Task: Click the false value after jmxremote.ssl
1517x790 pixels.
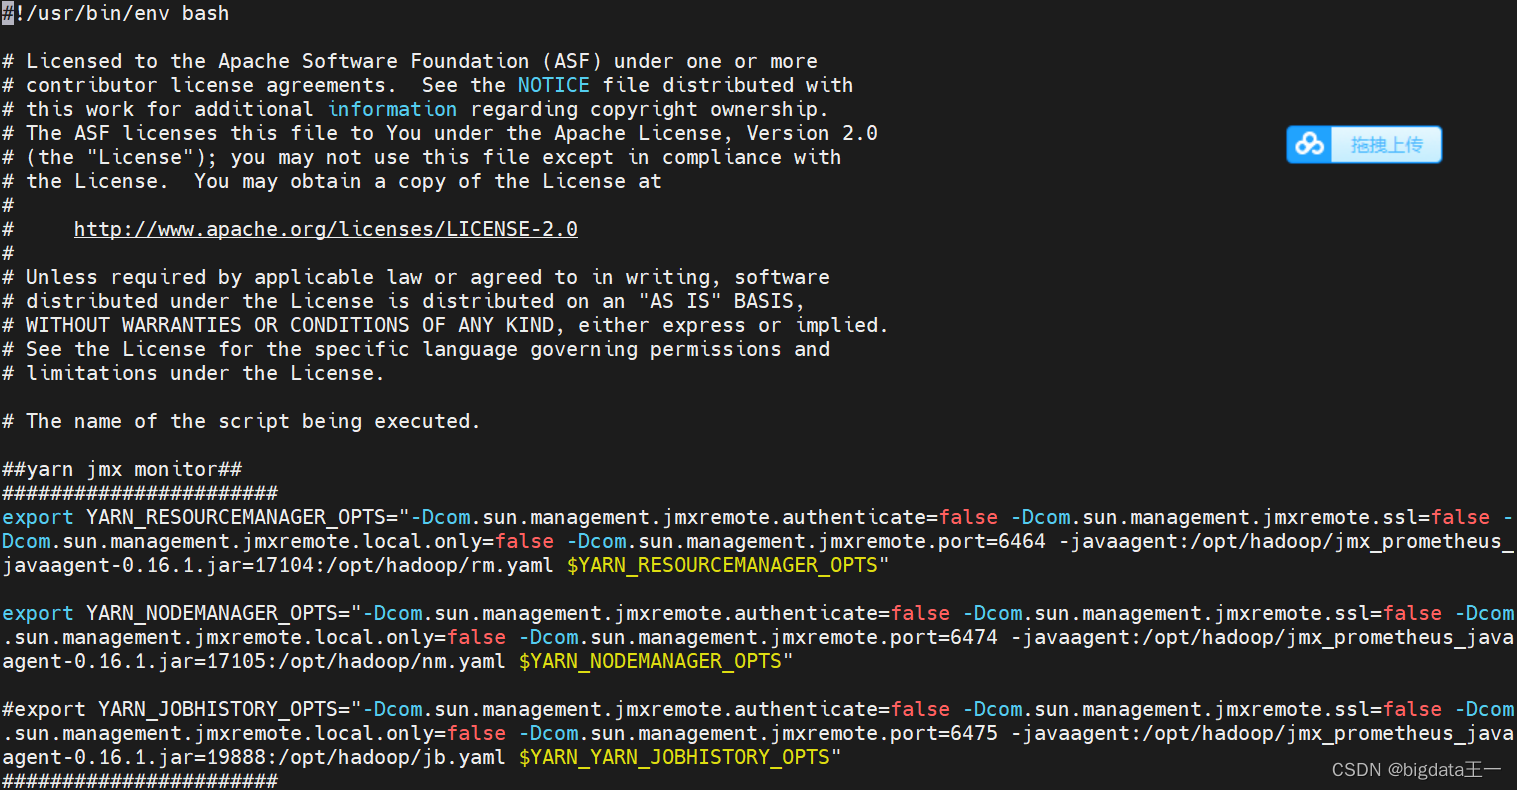Action: (x=1461, y=516)
